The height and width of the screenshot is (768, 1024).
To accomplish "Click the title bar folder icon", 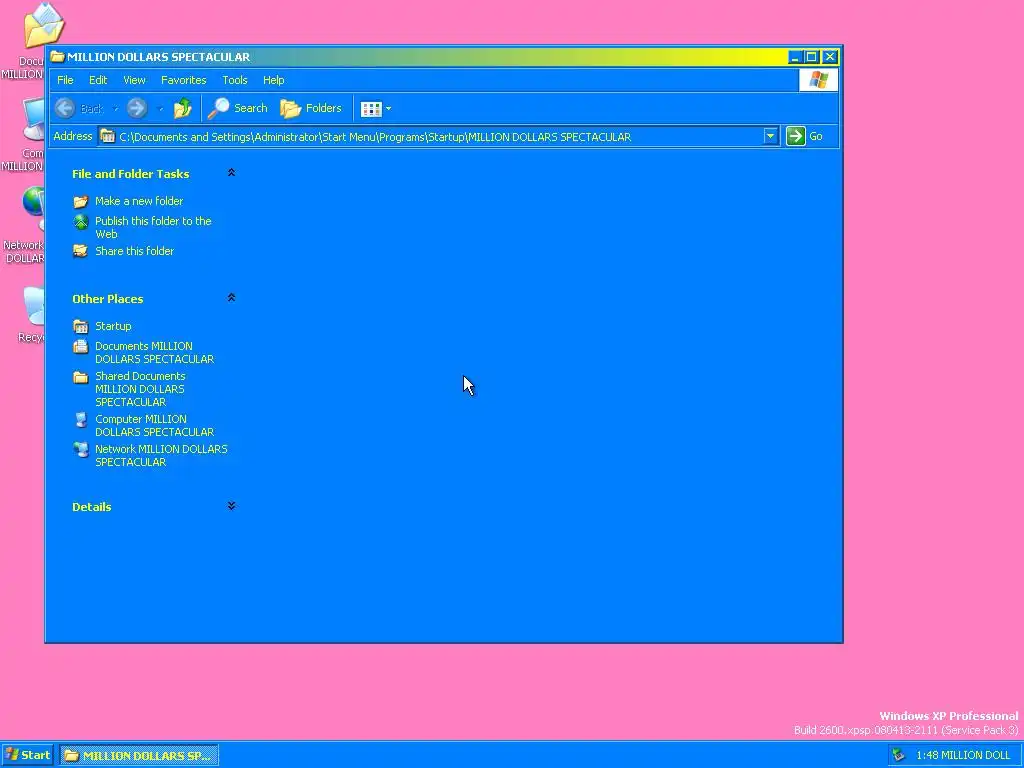I will pos(57,57).
